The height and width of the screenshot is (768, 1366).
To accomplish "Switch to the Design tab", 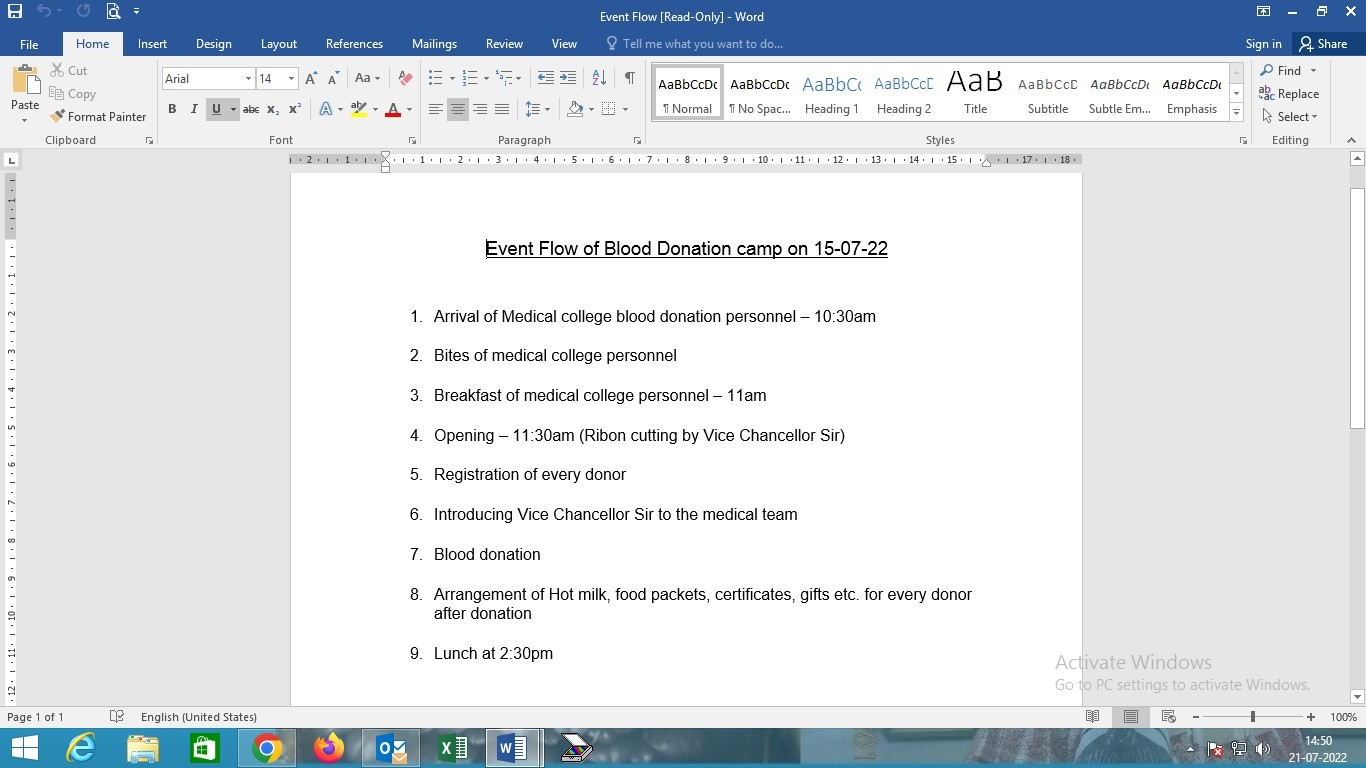I will (x=214, y=44).
